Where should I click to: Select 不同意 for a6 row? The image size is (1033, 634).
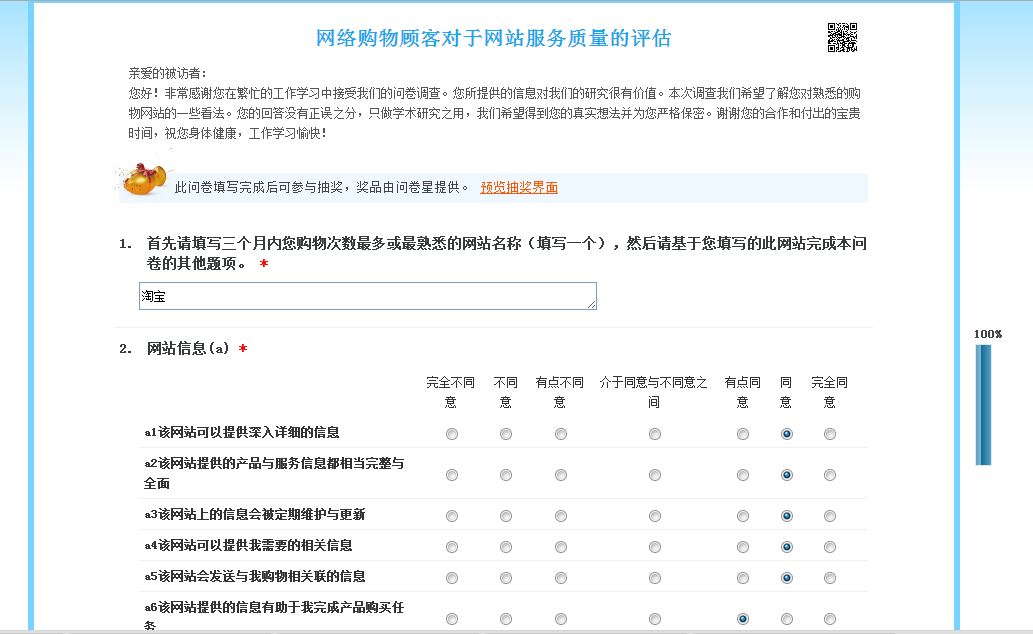(x=506, y=619)
